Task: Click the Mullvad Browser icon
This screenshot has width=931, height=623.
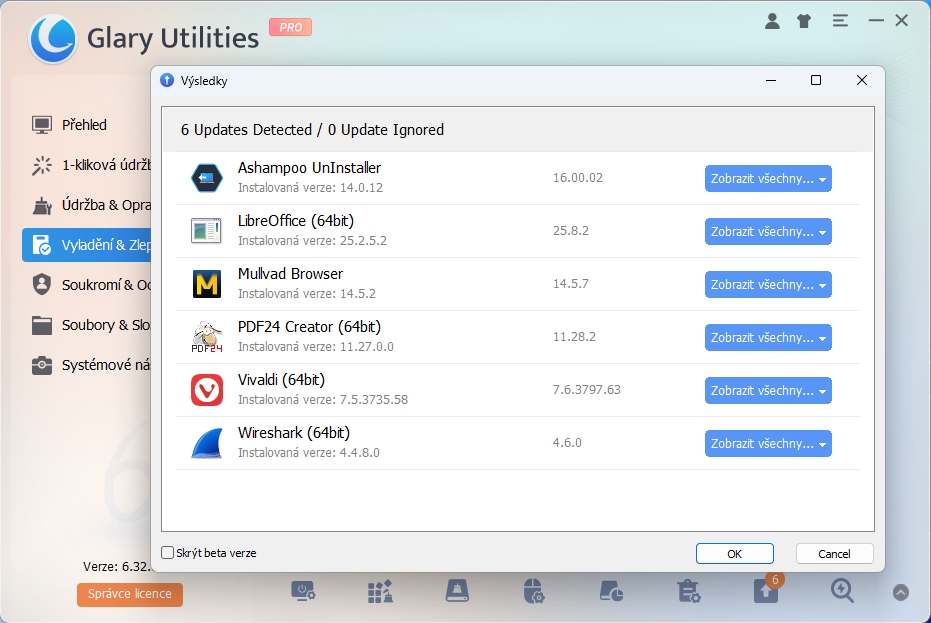Action: [x=207, y=284]
